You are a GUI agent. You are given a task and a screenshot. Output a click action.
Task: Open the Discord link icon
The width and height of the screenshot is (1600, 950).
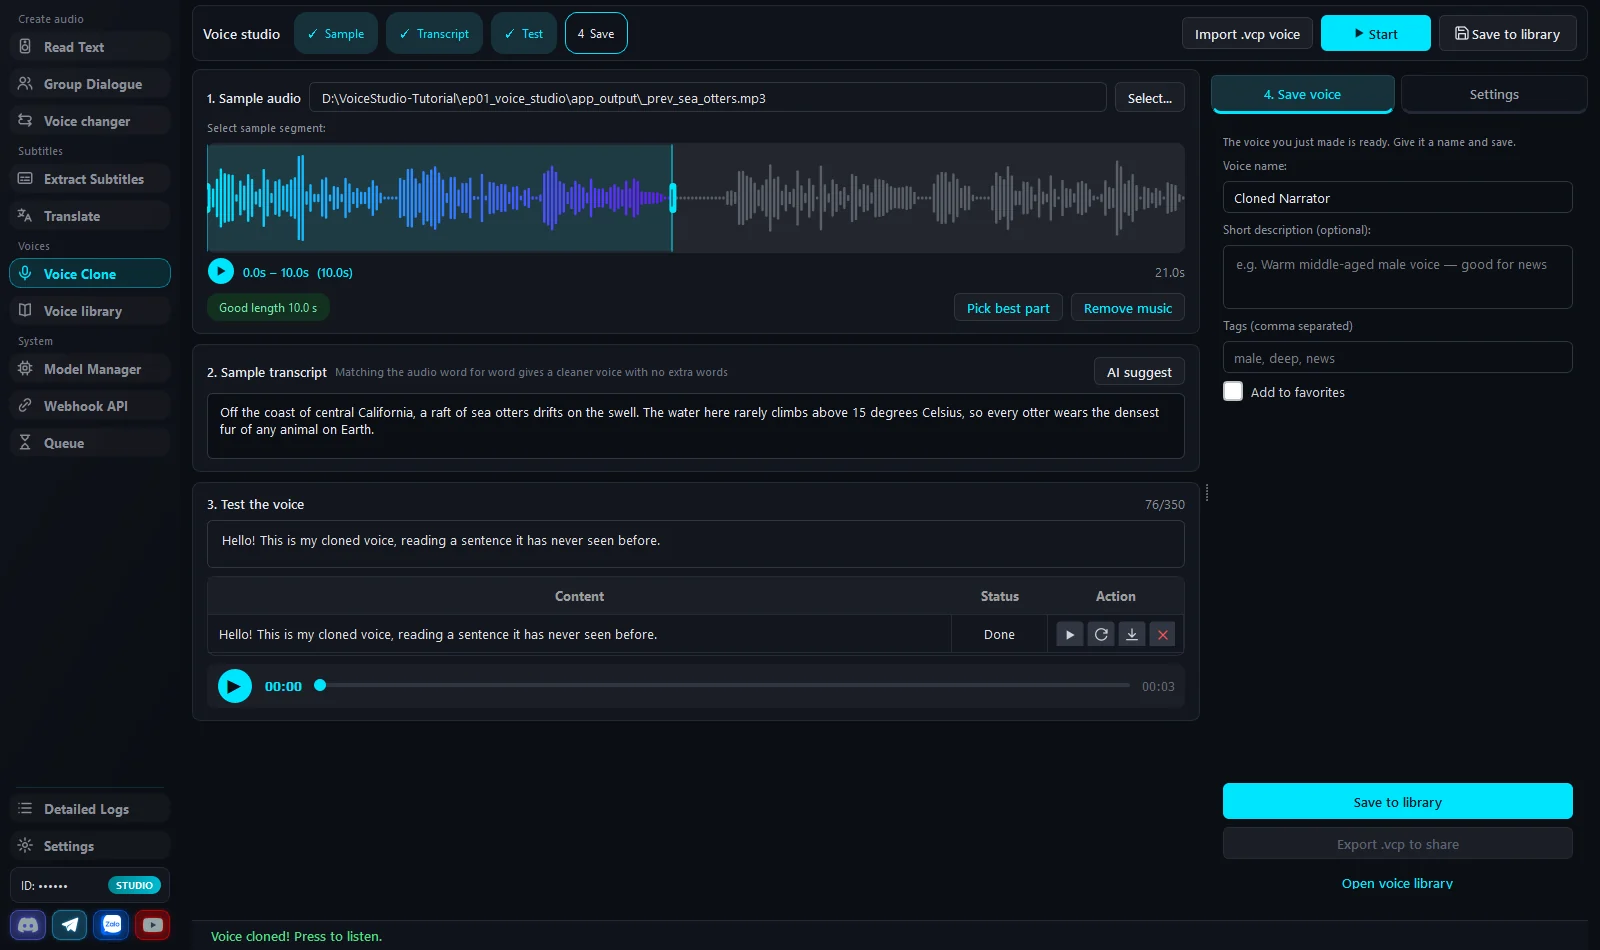click(28, 925)
